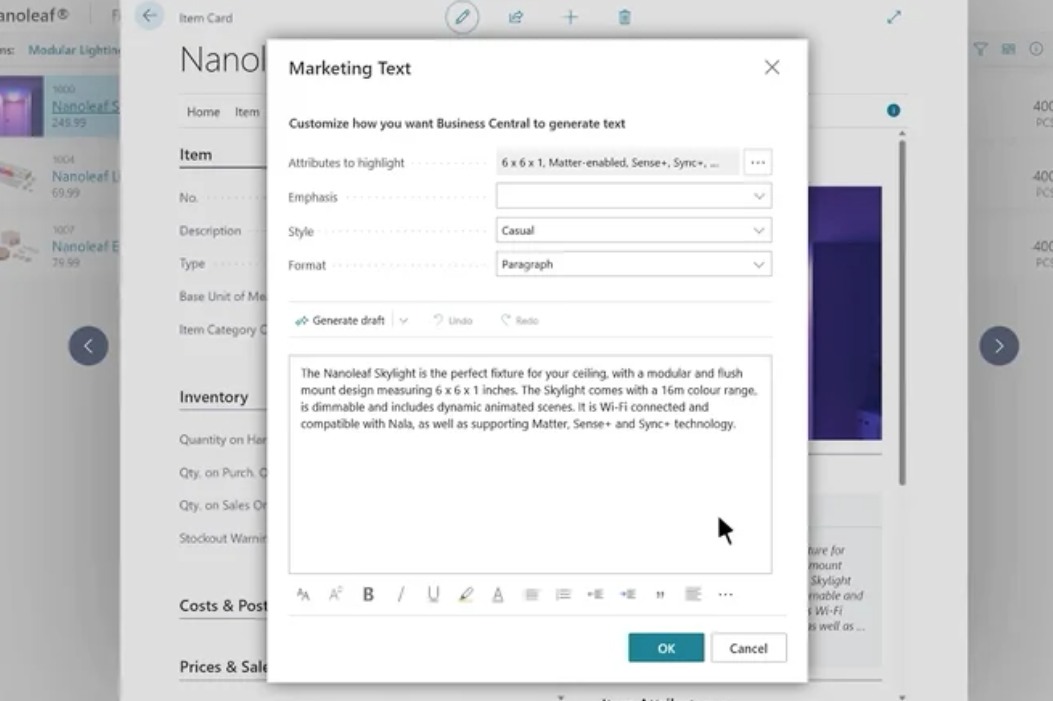This screenshot has width=1053, height=701.
Task: Click the Prices & Sales section heading
Action: pos(223,667)
